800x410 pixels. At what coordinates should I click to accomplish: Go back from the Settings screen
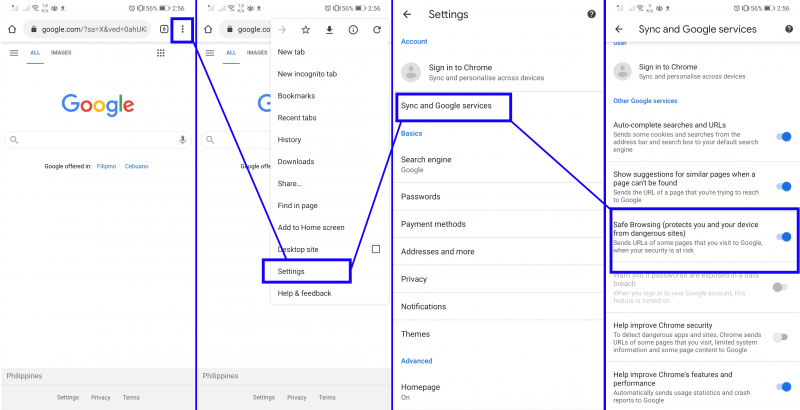coord(407,14)
